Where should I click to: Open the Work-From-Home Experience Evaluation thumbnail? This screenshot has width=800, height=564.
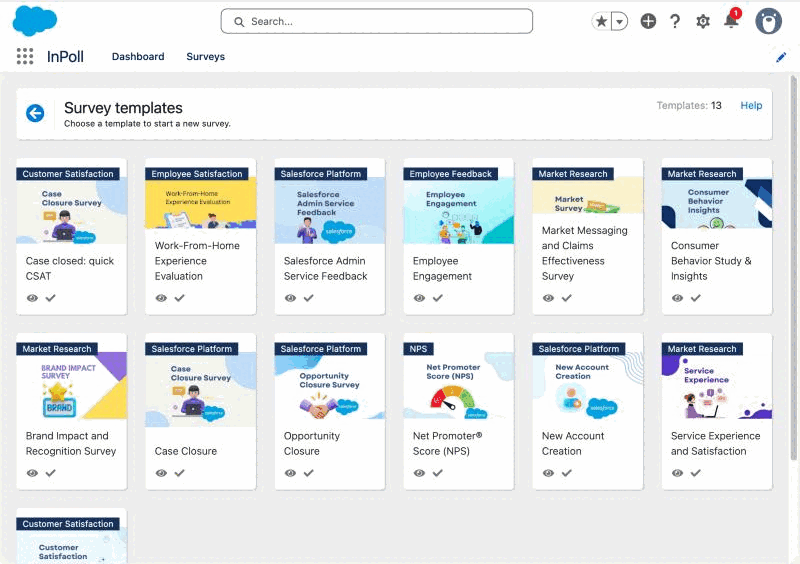[201, 204]
